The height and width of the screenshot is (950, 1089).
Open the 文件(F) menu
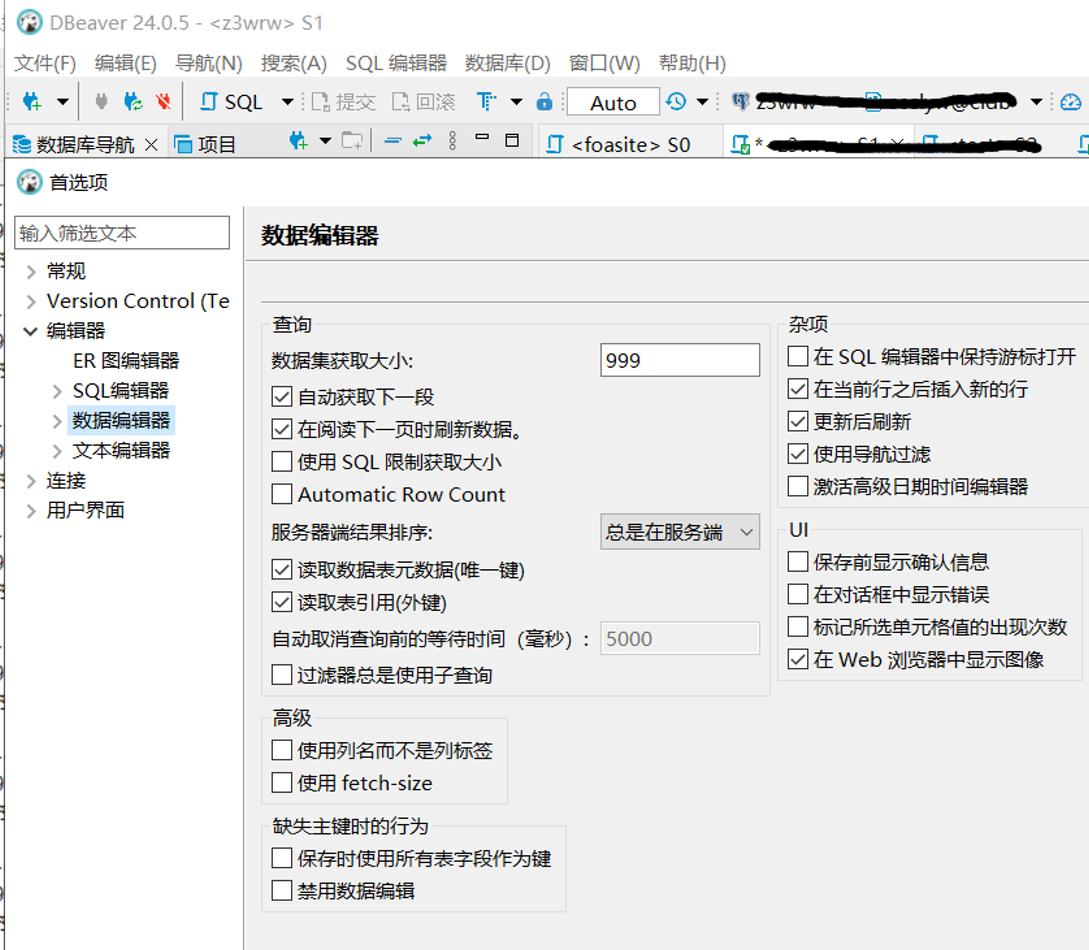[45, 63]
